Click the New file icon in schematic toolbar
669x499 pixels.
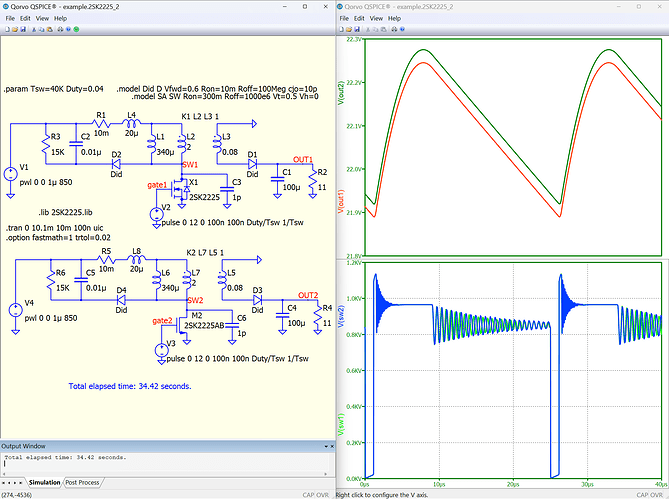pos(8,31)
